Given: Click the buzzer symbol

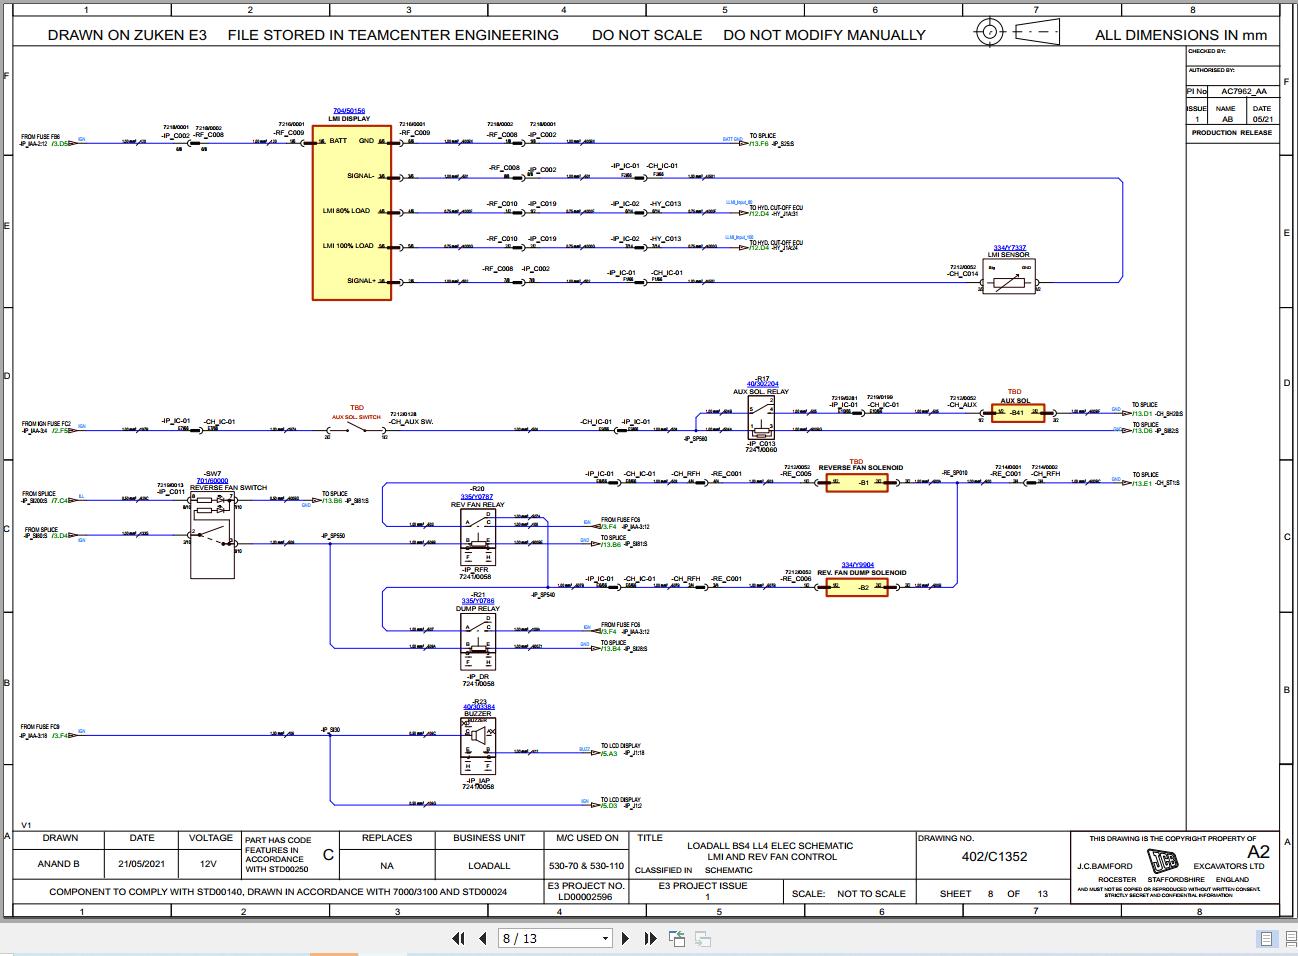Looking at the screenshot, I should click(x=477, y=746).
